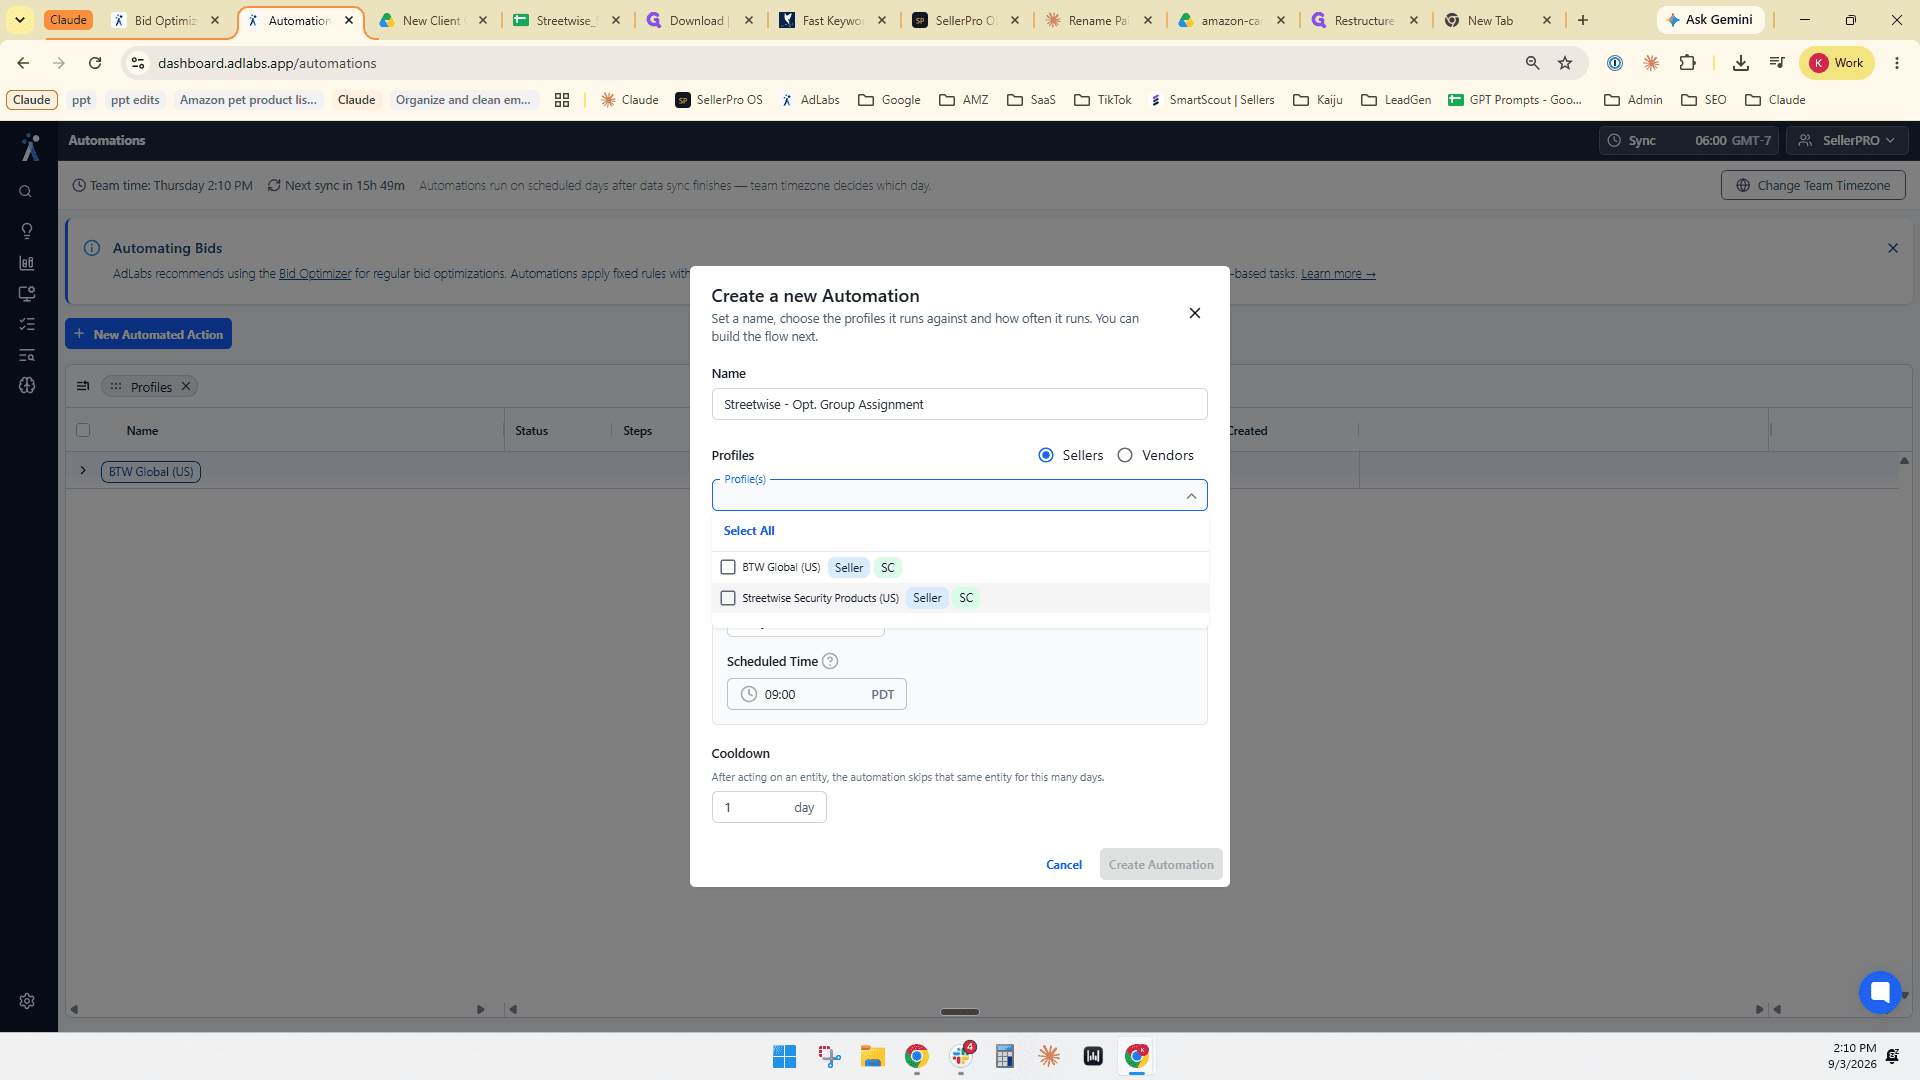Click the clock icon in Scheduled Time field

click(x=749, y=694)
